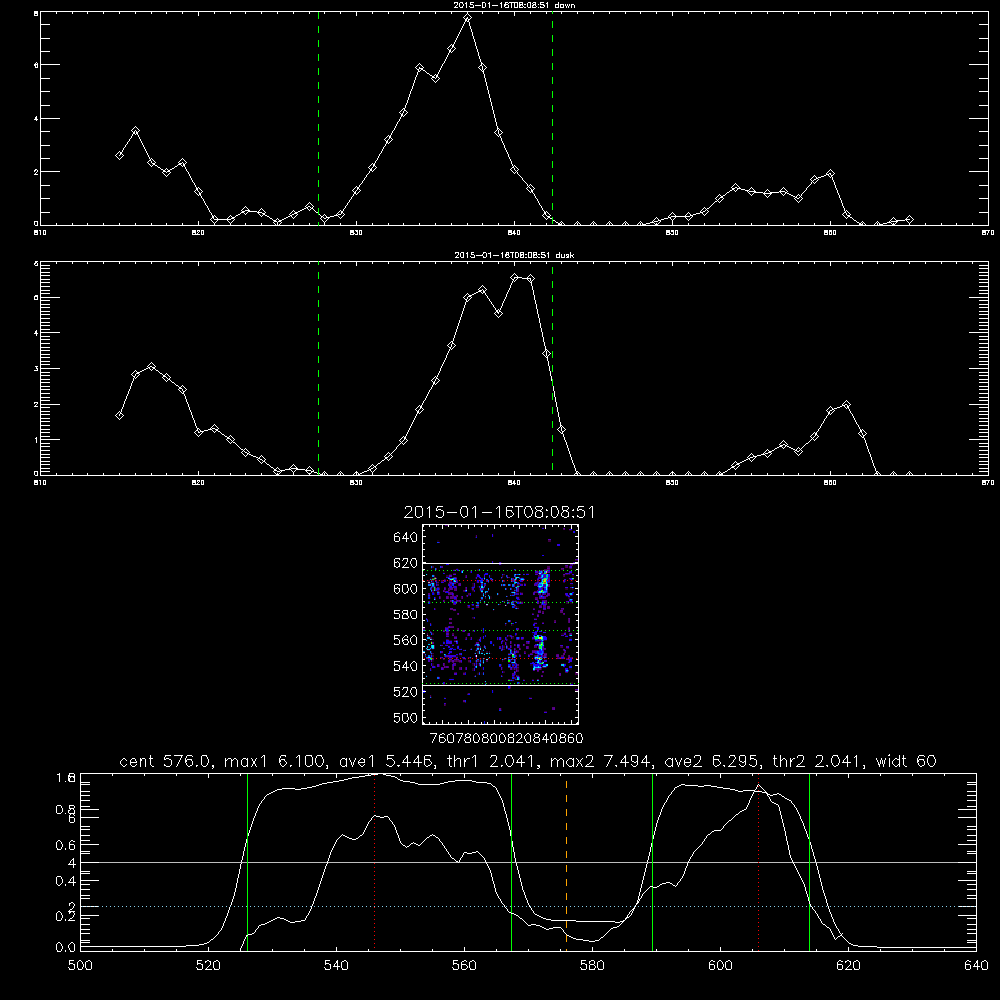
Task: Click the leftmost green vertical line in bottom plot
Action: tap(247, 862)
